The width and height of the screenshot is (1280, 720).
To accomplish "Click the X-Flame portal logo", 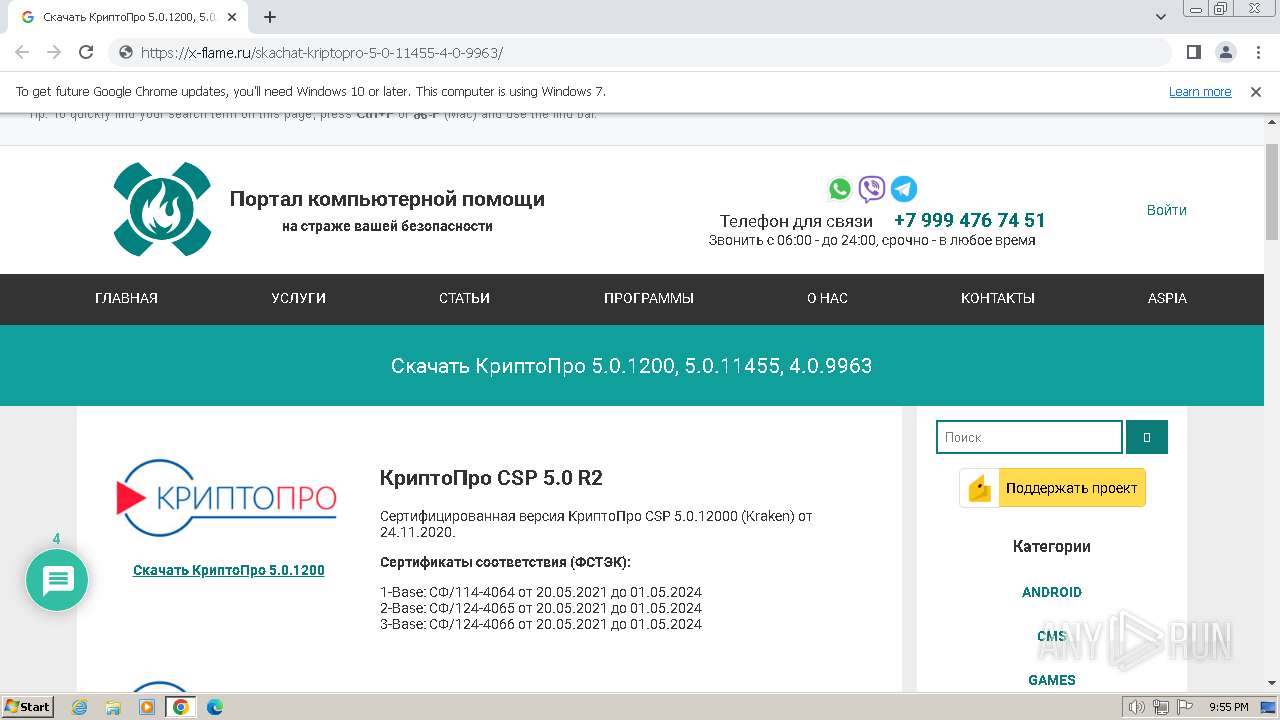I will click(162, 209).
